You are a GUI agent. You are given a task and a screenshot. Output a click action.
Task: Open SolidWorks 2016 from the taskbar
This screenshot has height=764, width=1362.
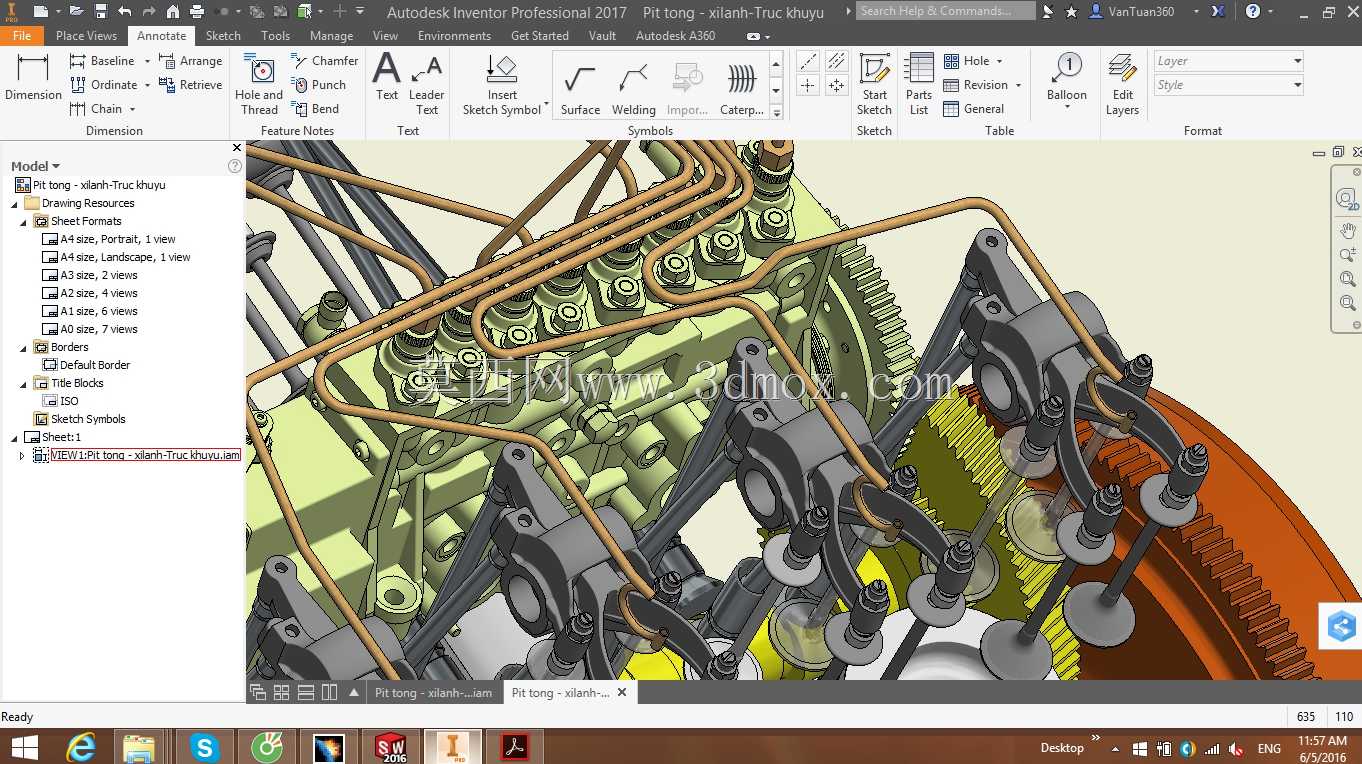coord(391,747)
